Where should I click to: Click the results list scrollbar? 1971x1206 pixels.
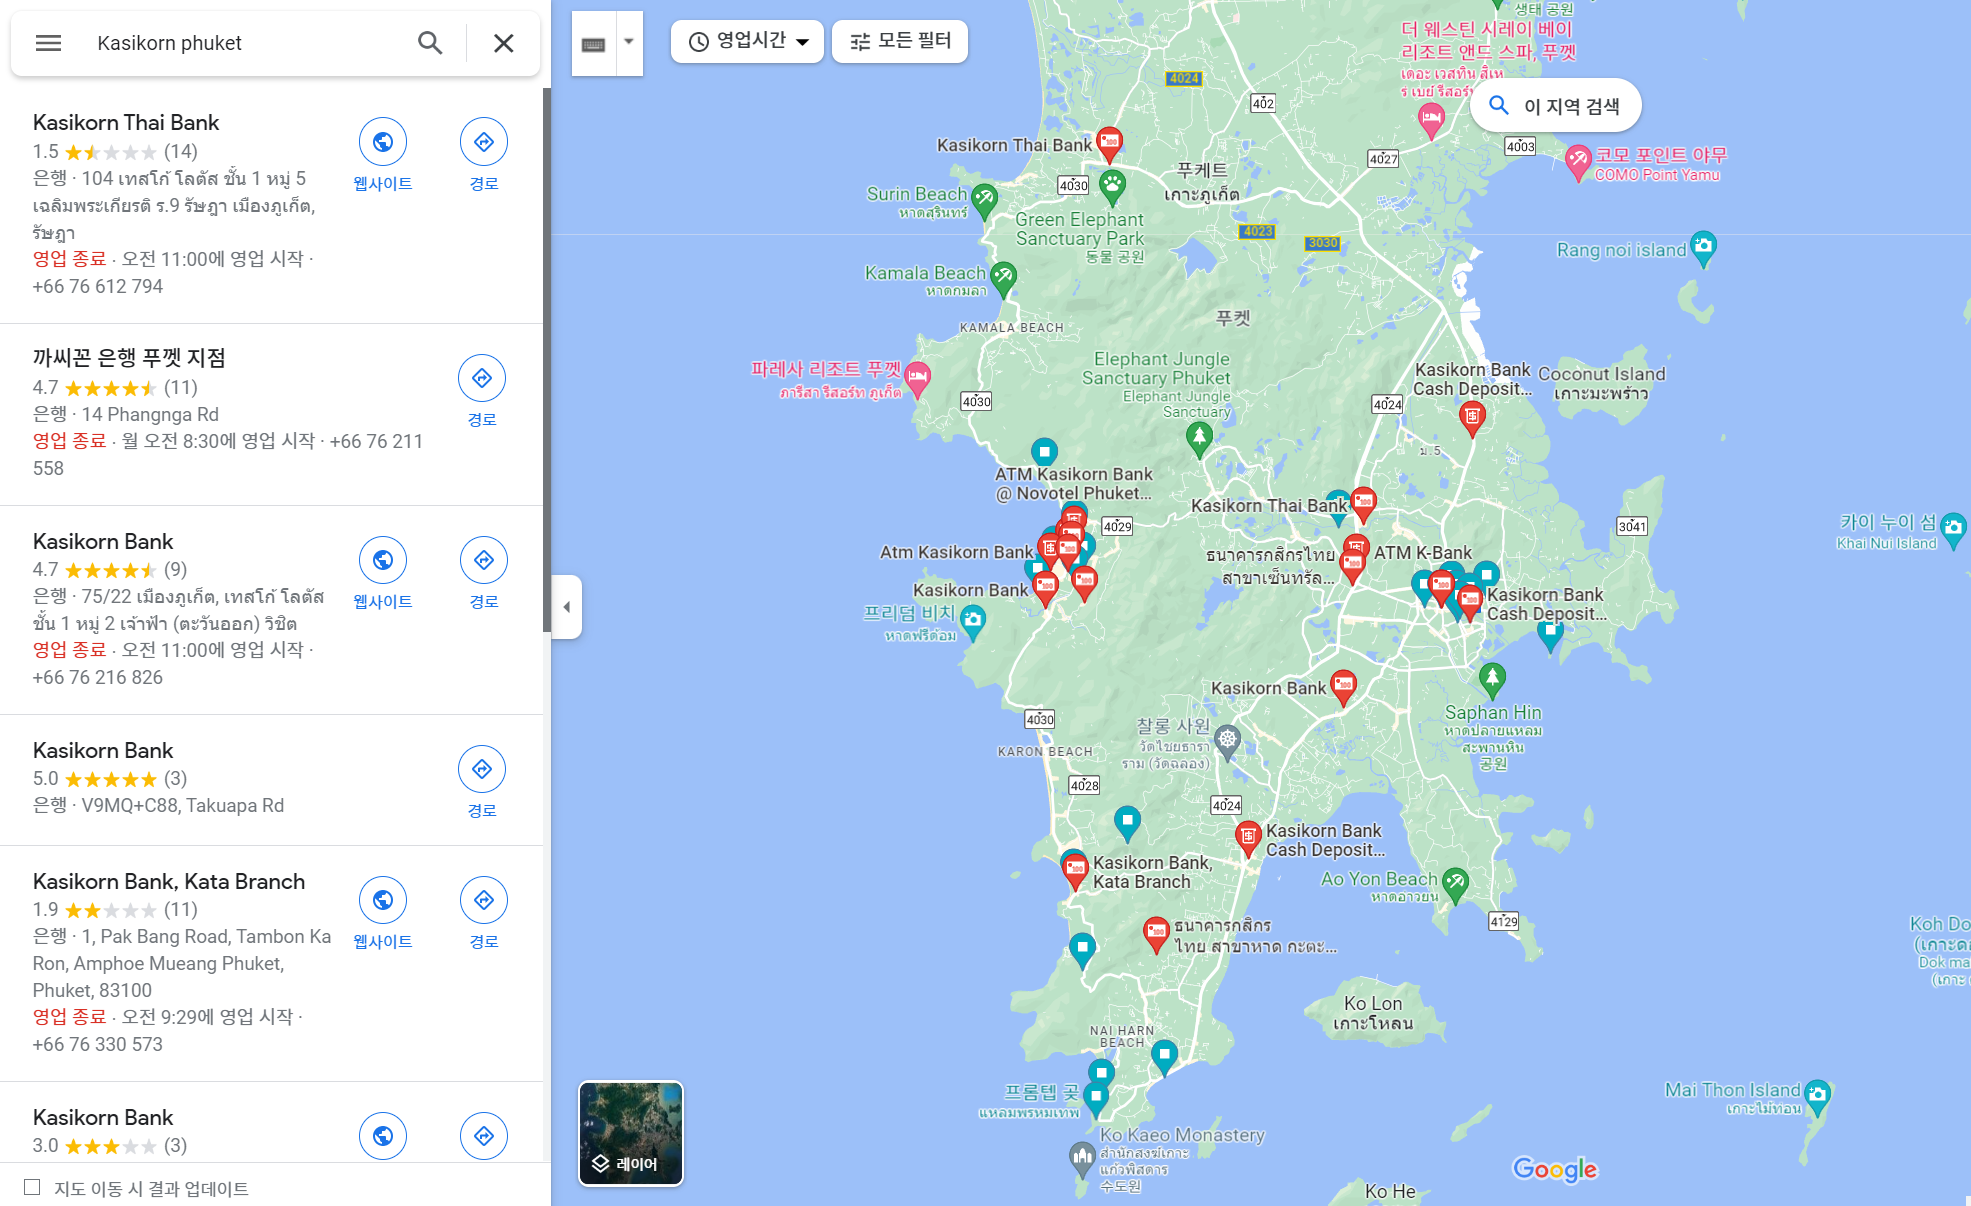coord(546,360)
